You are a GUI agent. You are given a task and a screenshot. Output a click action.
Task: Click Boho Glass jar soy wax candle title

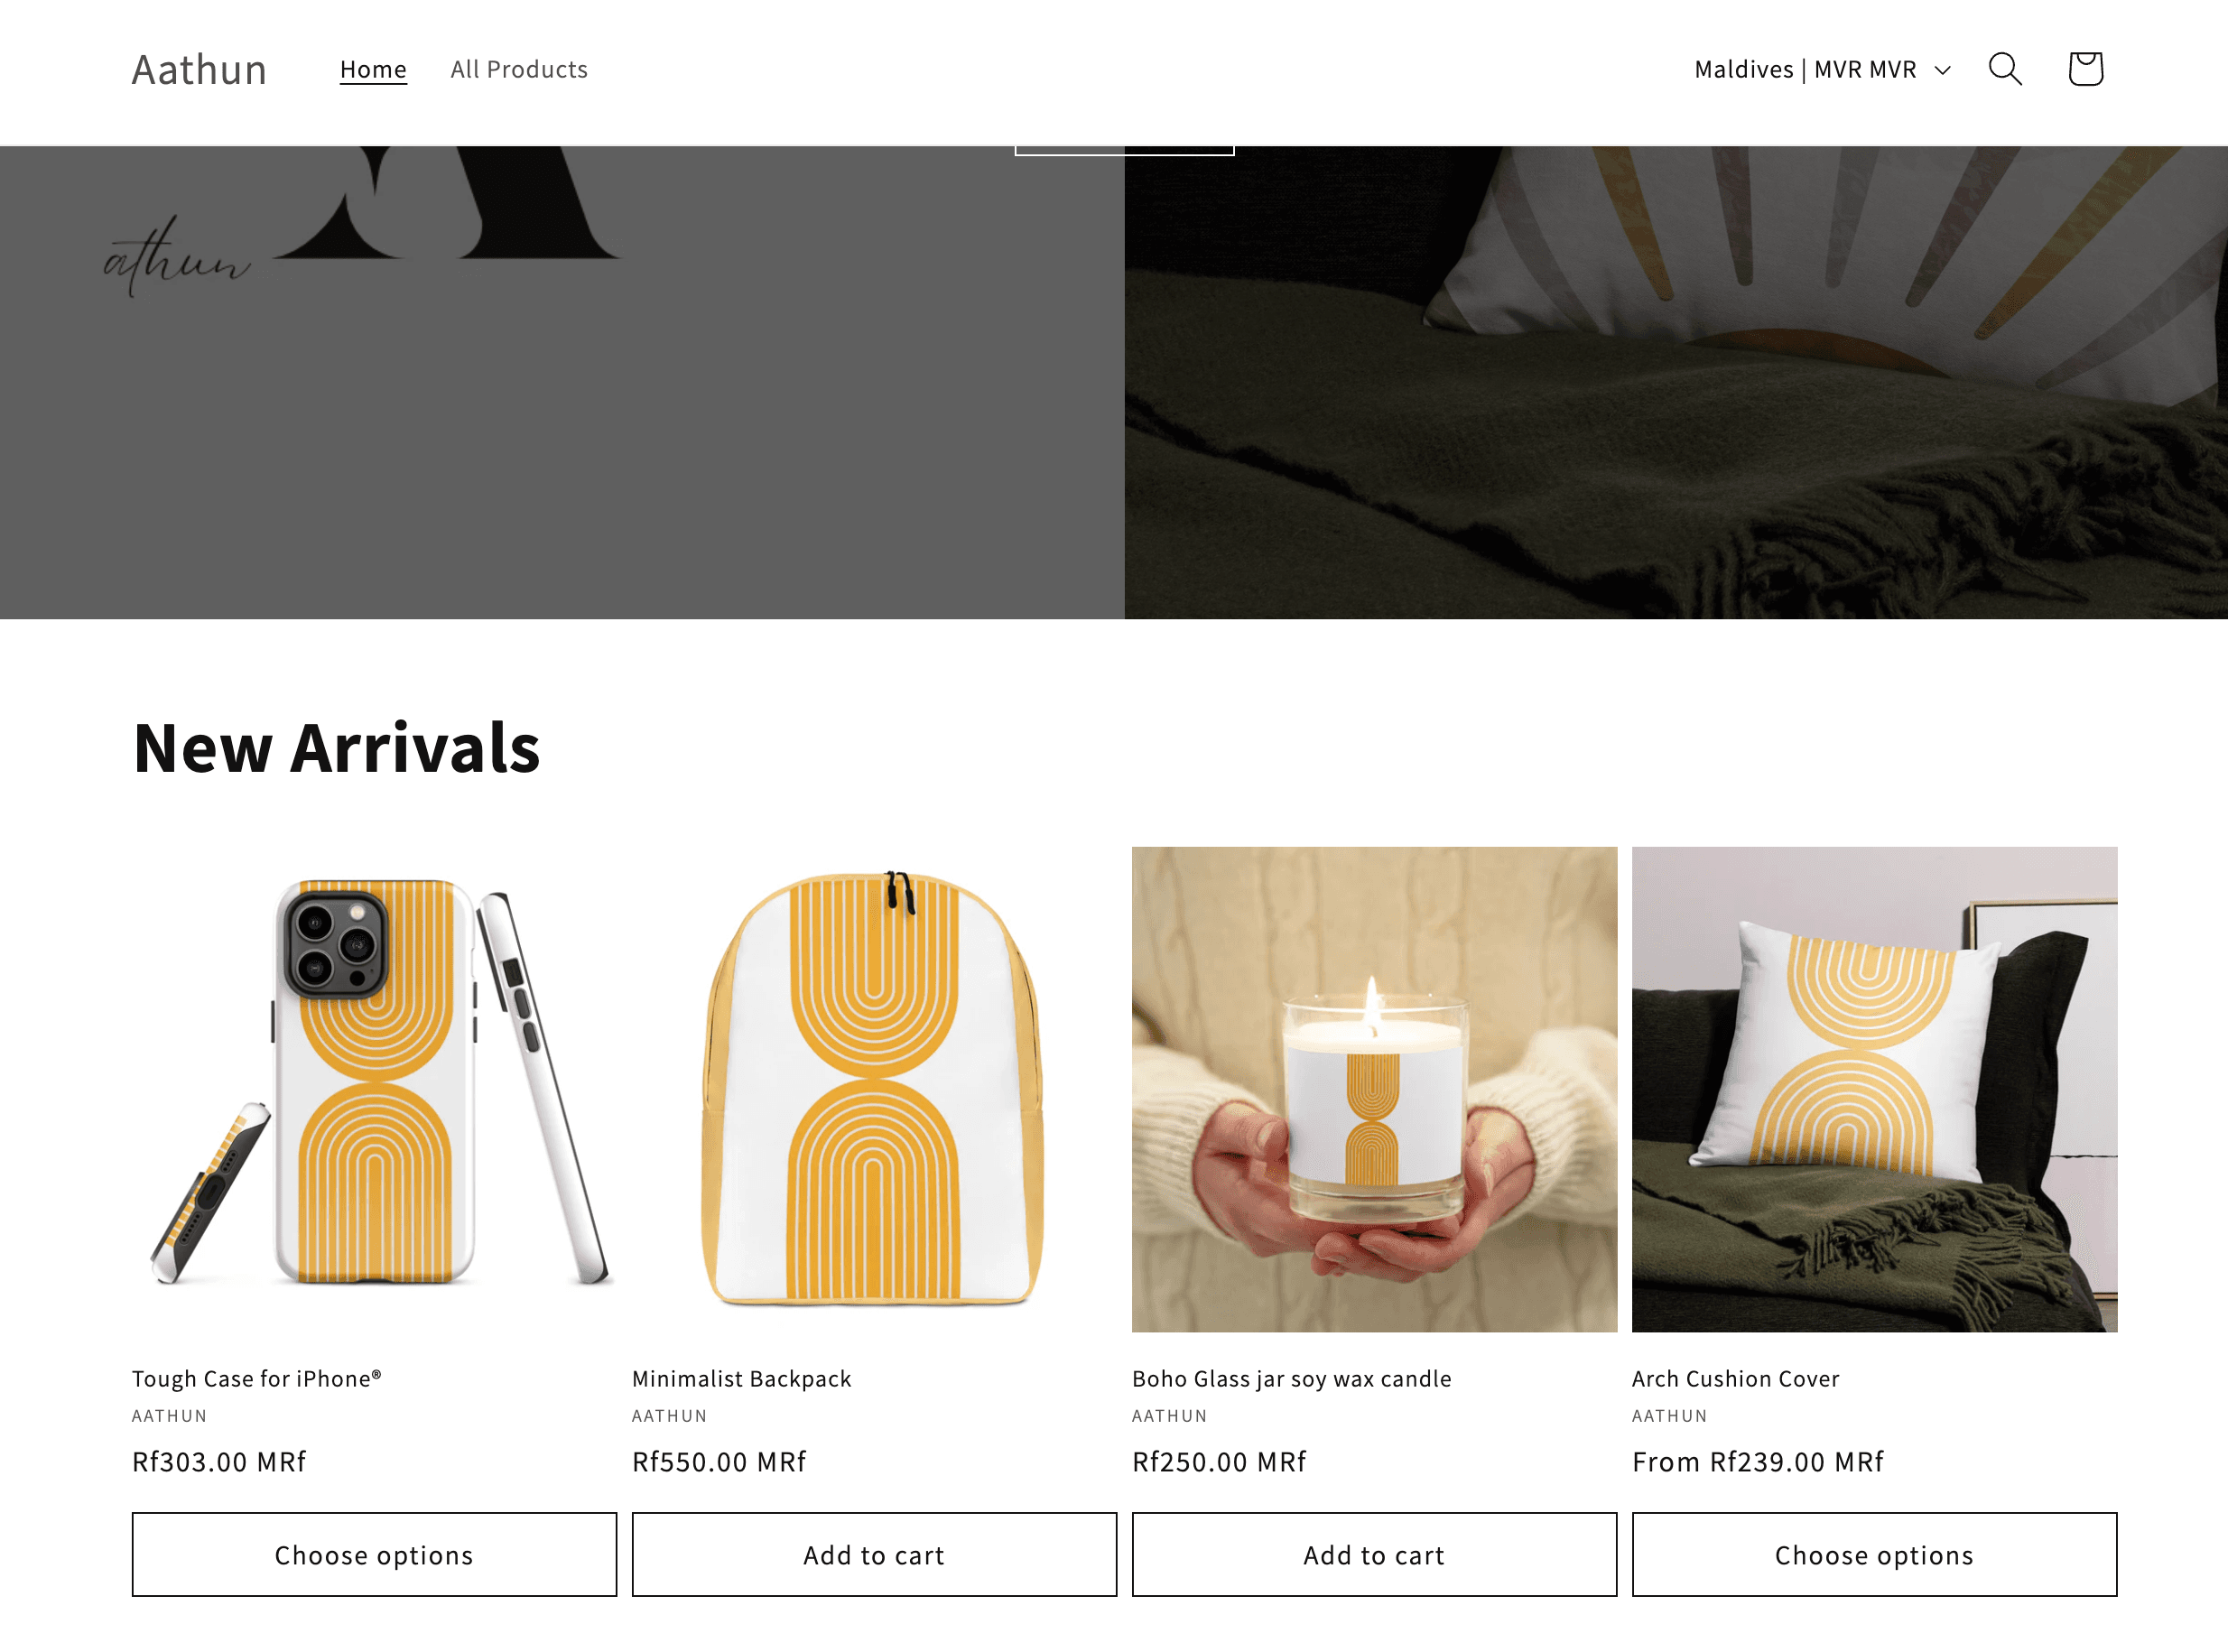(1291, 1378)
